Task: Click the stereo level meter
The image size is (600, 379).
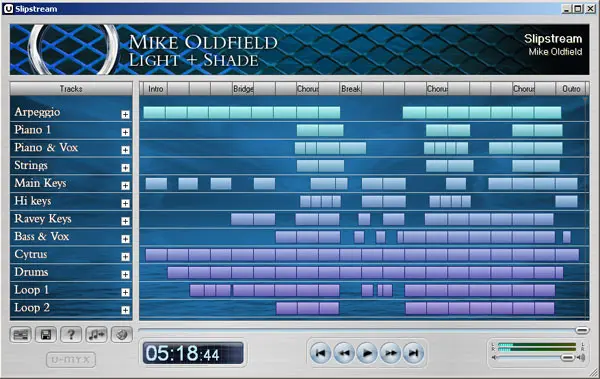Action: coord(537,347)
